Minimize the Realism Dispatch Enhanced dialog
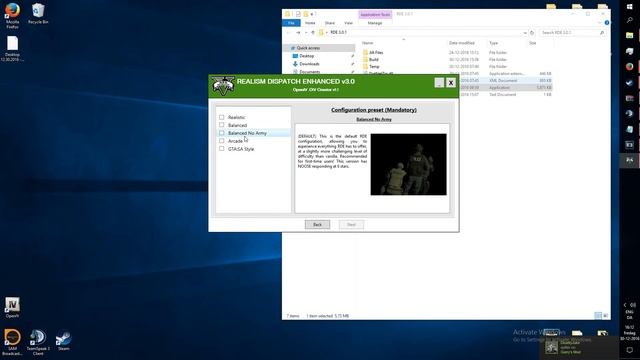The height and width of the screenshot is (360, 640). pos(439,82)
